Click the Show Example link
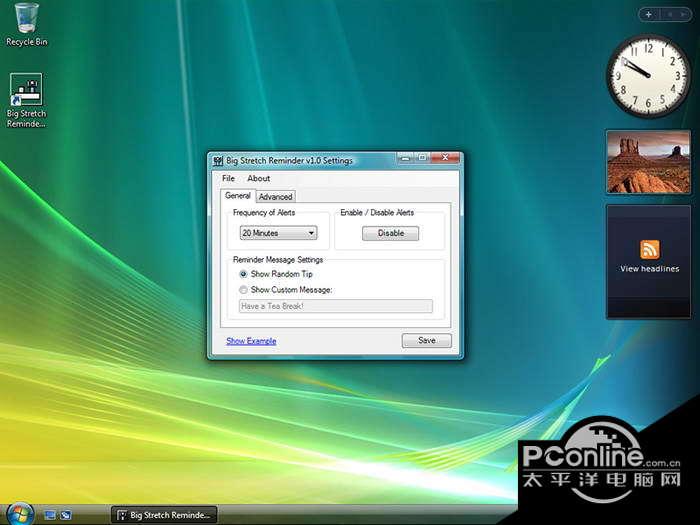The height and width of the screenshot is (525, 700). [251, 341]
